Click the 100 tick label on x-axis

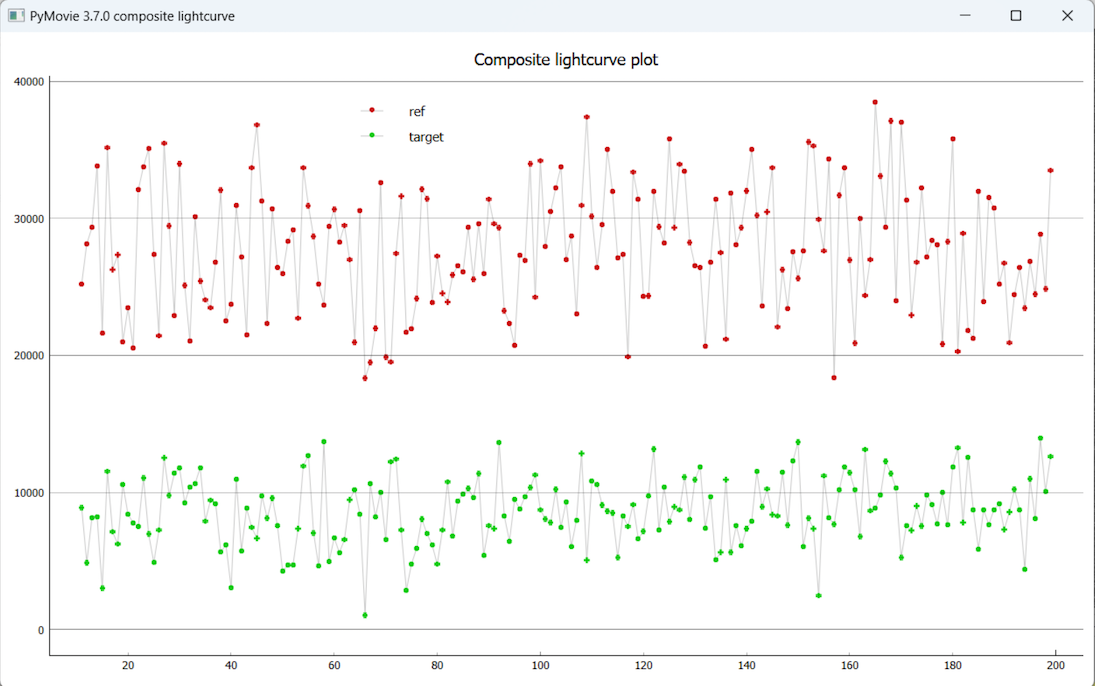pyautogui.click(x=540, y=665)
